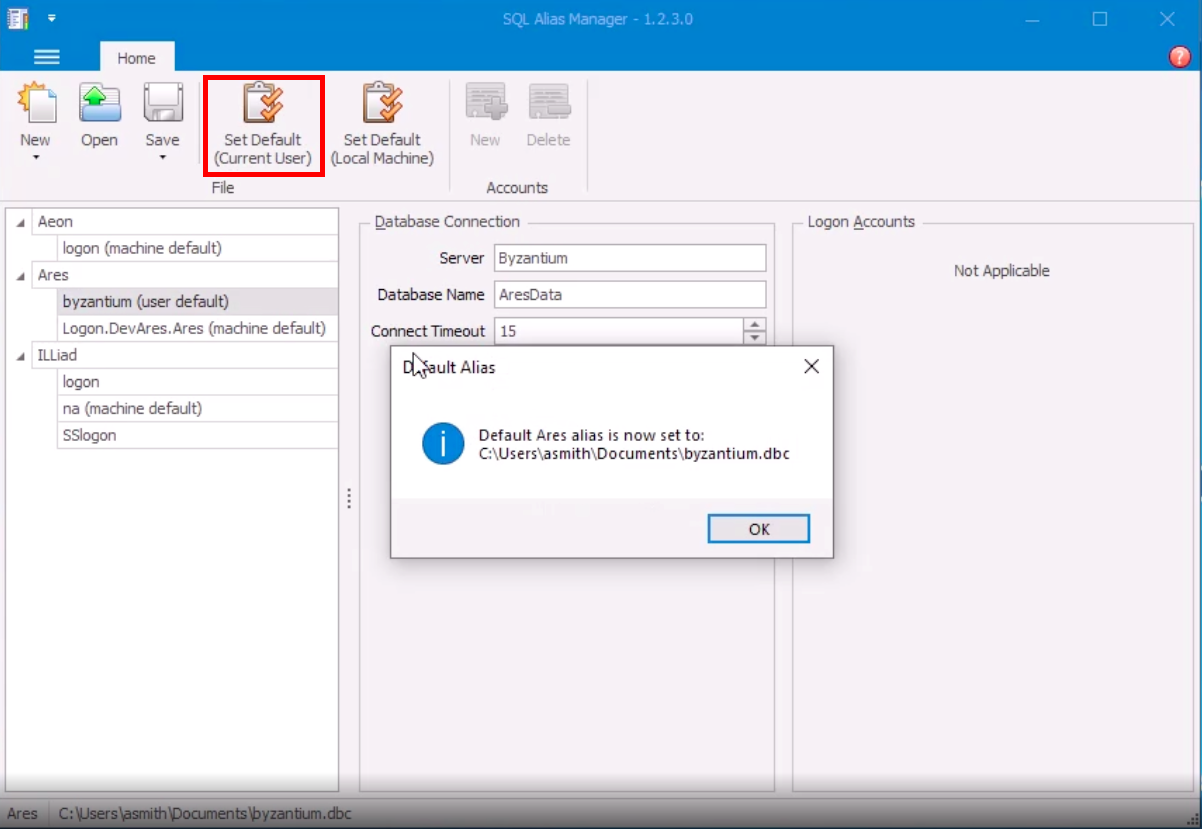1202x829 pixels.
Task: Create a New alias file
Action: coord(36,115)
